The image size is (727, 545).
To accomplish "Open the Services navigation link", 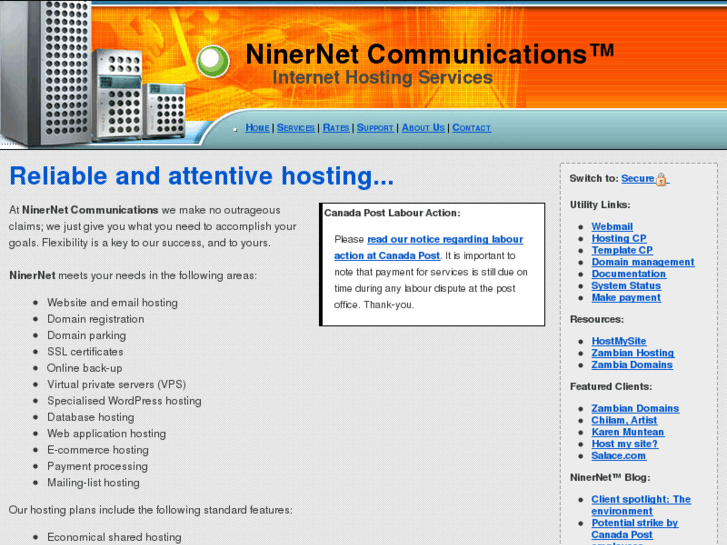I will [x=296, y=128].
